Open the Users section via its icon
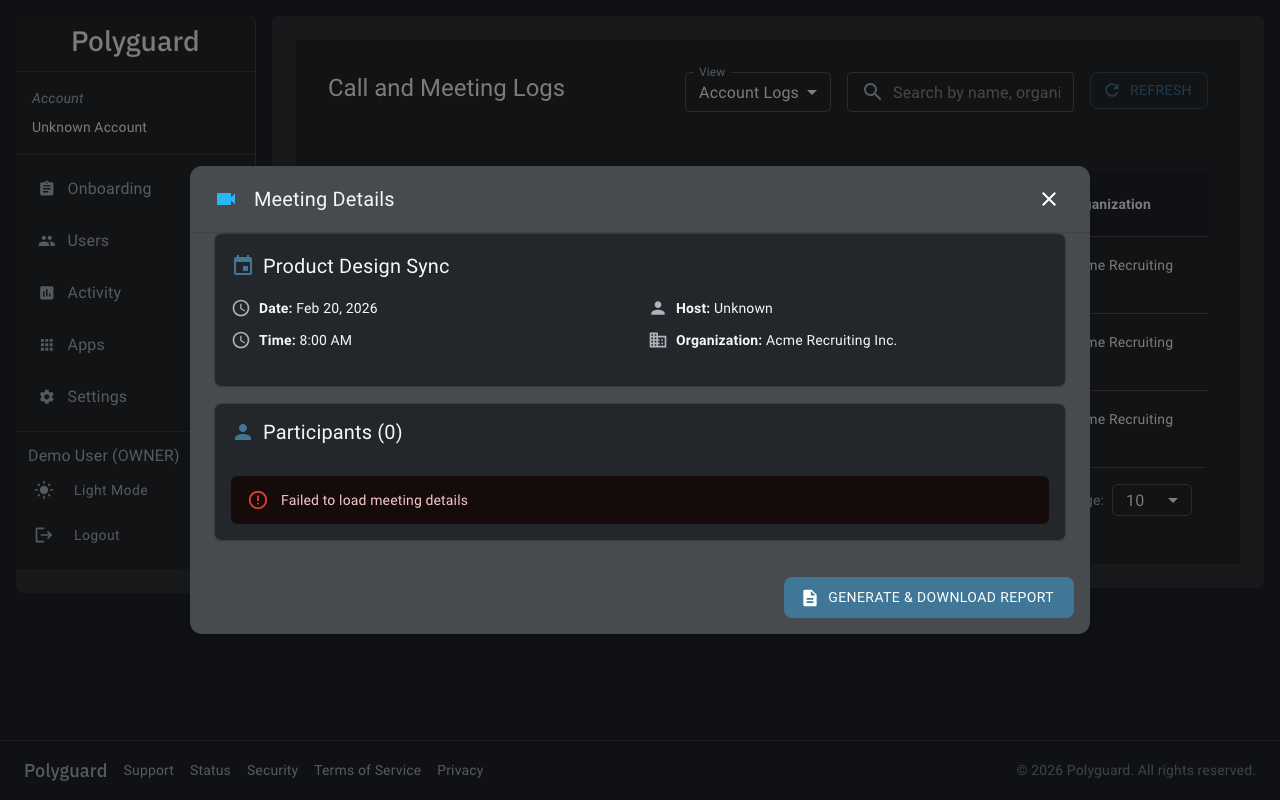The image size is (1280, 800). 46,240
